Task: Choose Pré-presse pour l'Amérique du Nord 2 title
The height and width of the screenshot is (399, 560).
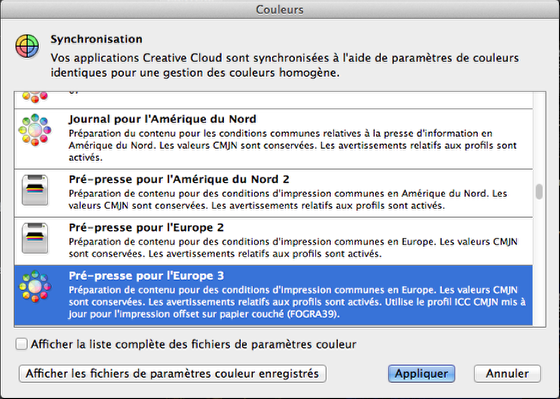Action: pyautogui.click(x=179, y=179)
